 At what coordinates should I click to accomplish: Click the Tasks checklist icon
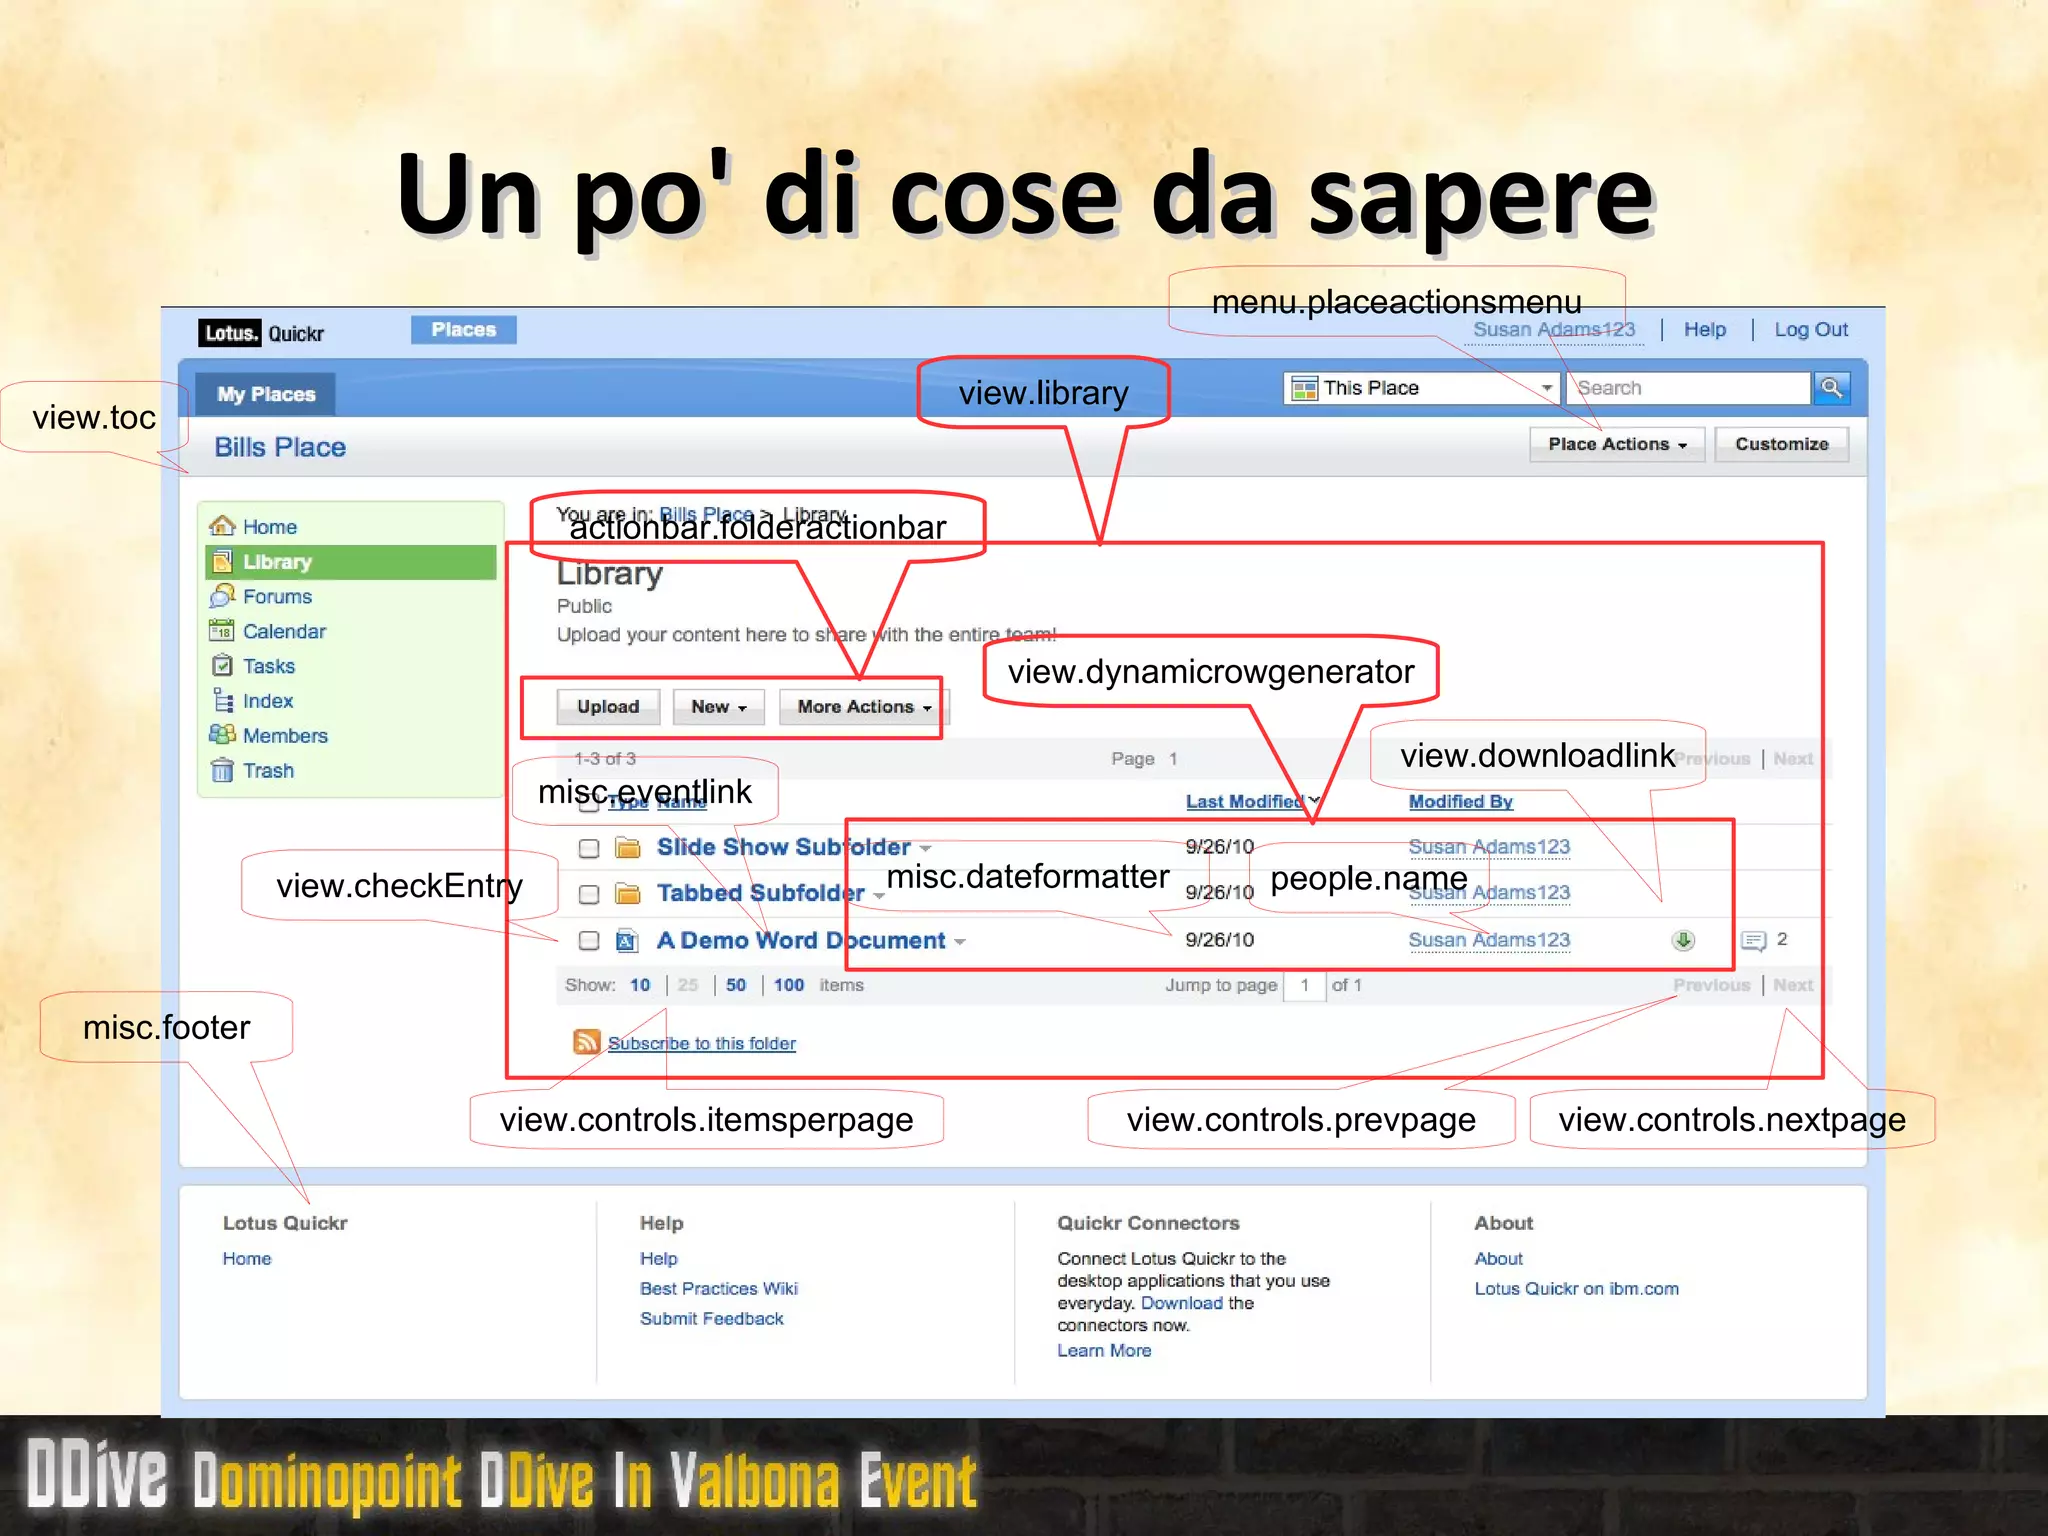[x=222, y=666]
